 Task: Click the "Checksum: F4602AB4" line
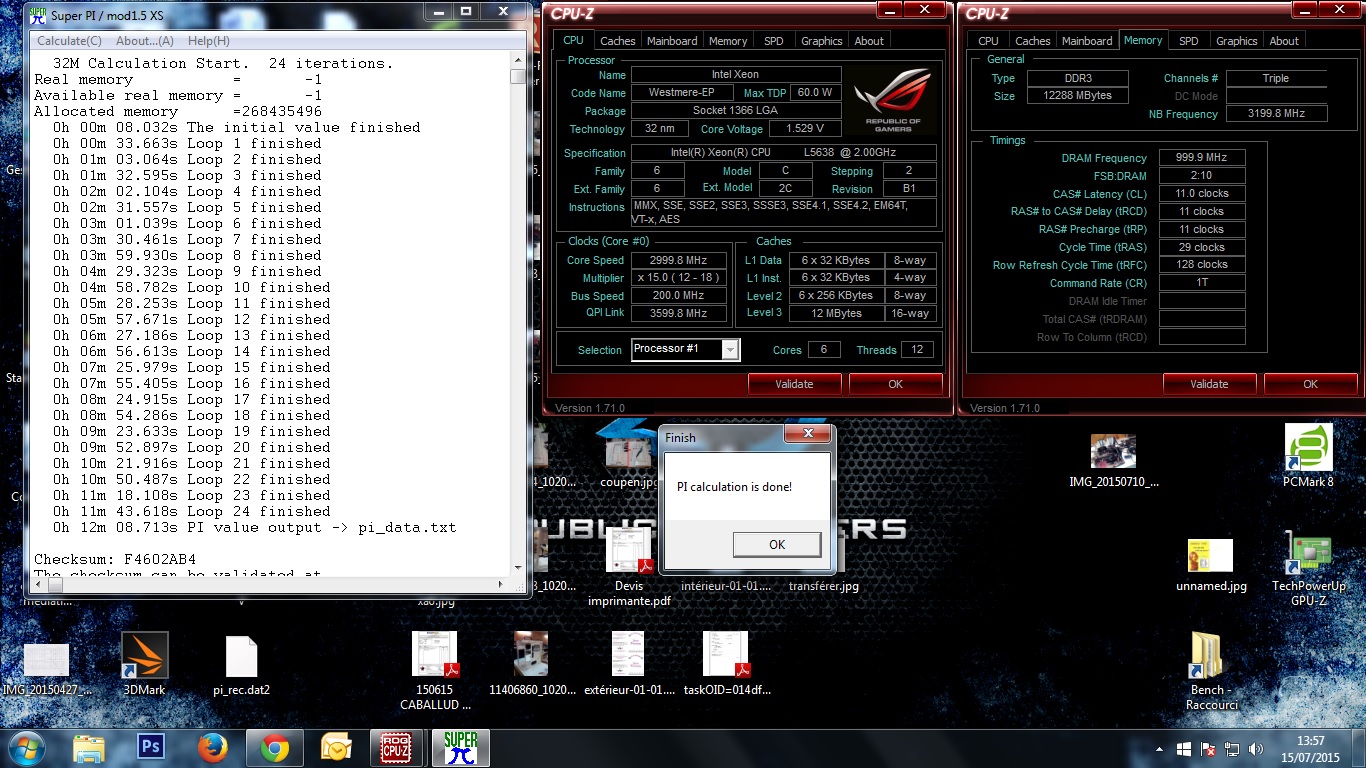[115, 559]
